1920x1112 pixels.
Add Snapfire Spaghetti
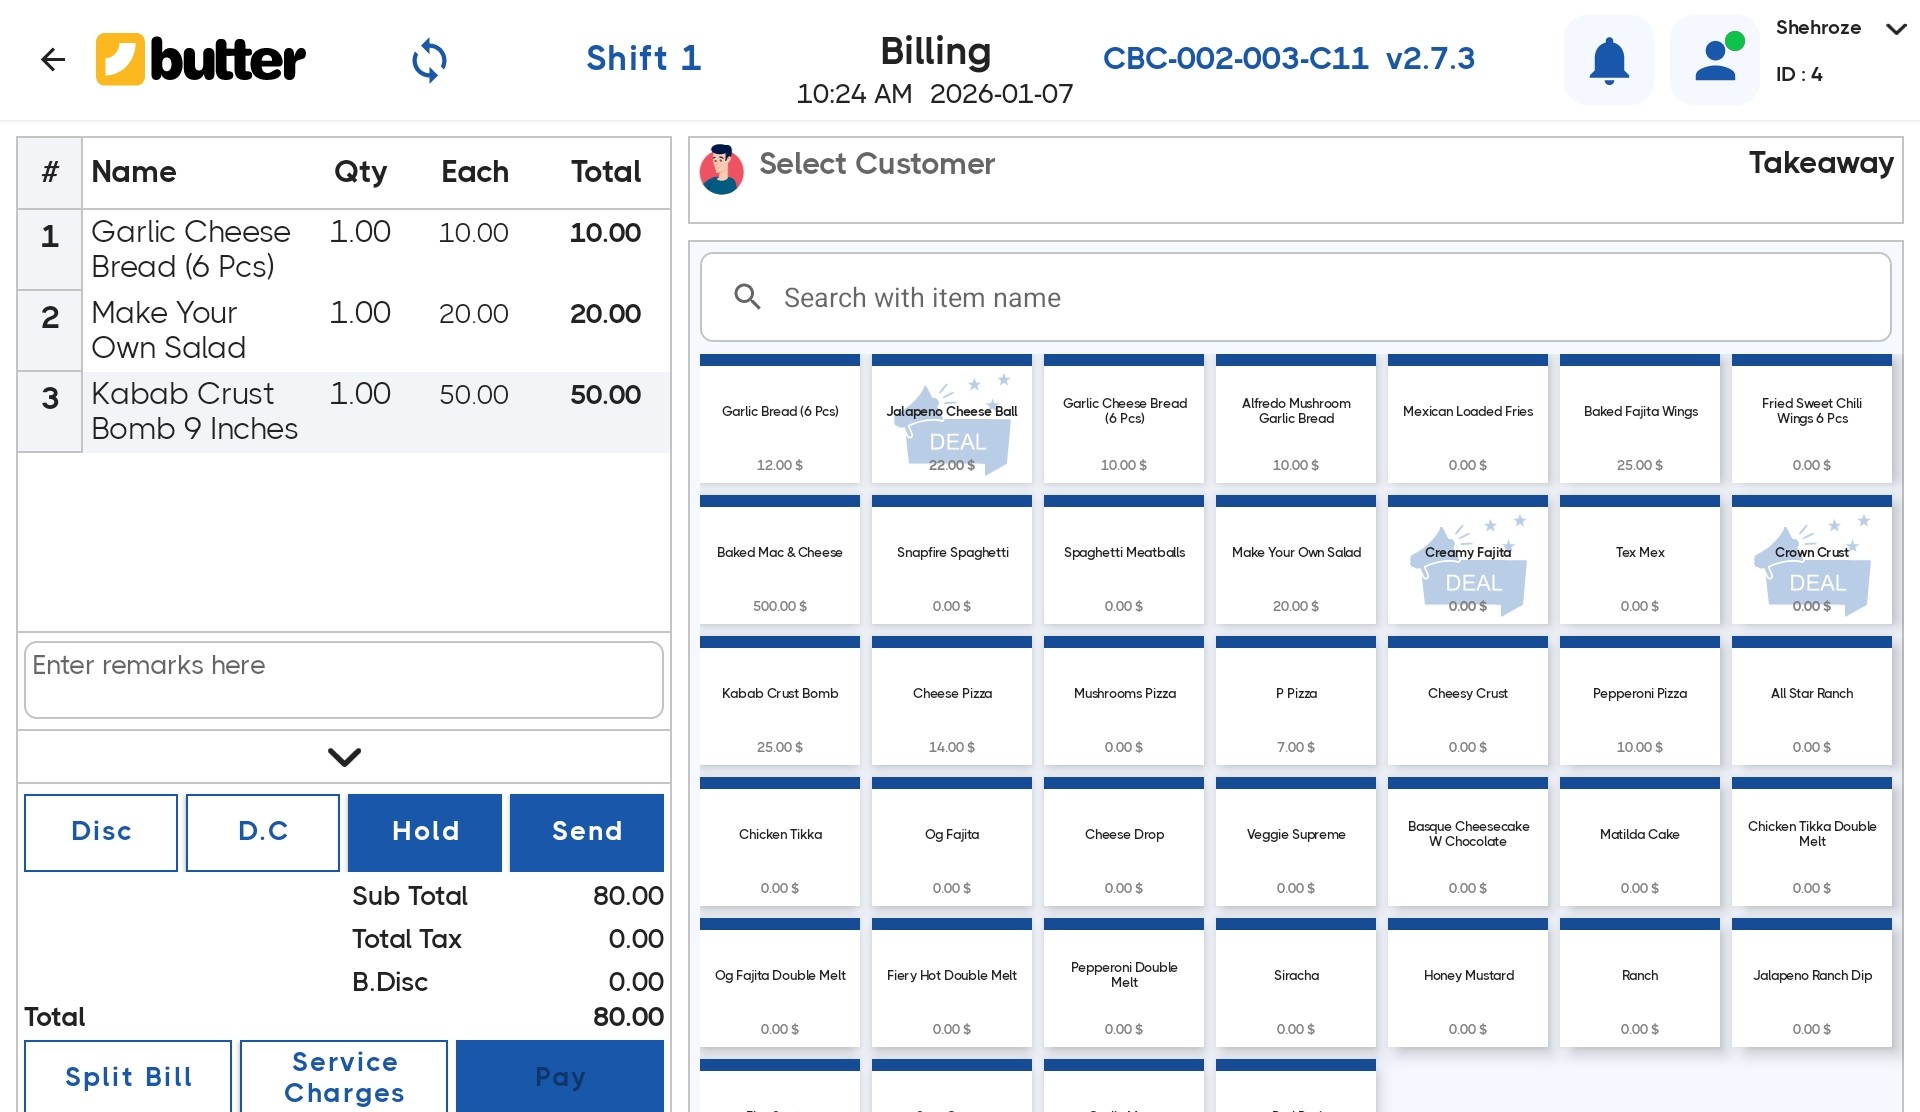point(952,561)
